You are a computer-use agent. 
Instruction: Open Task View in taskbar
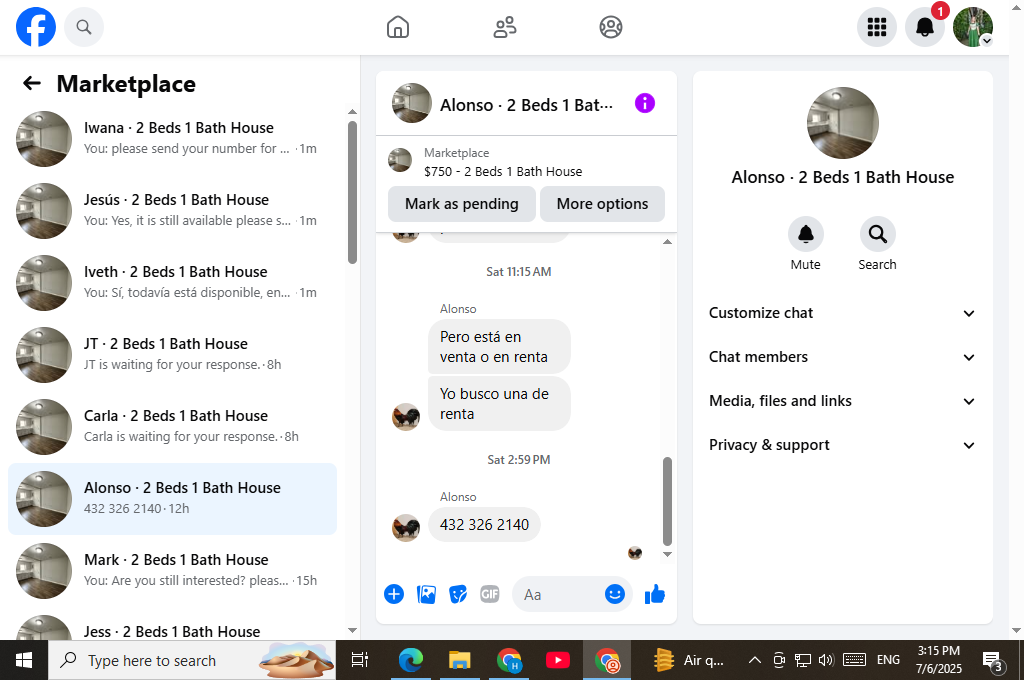click(360, 660)
